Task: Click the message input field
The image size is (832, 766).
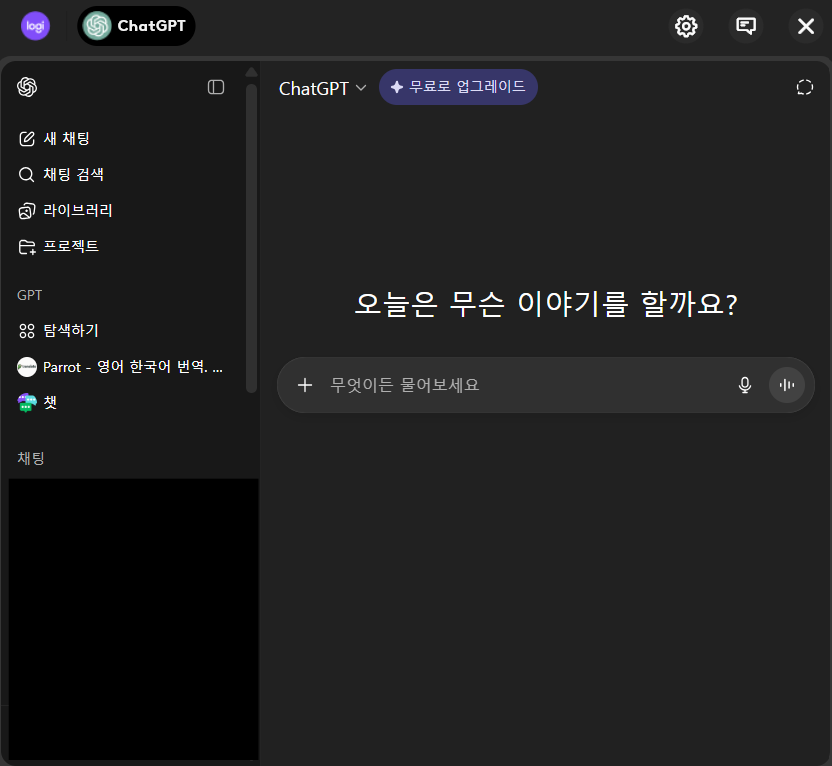Action: (520, 385)
